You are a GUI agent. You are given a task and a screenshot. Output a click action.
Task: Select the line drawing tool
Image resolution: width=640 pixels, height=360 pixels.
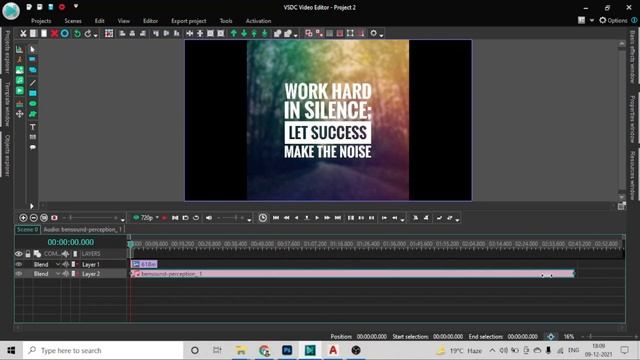pyautogui.click(x=33, y=83)
